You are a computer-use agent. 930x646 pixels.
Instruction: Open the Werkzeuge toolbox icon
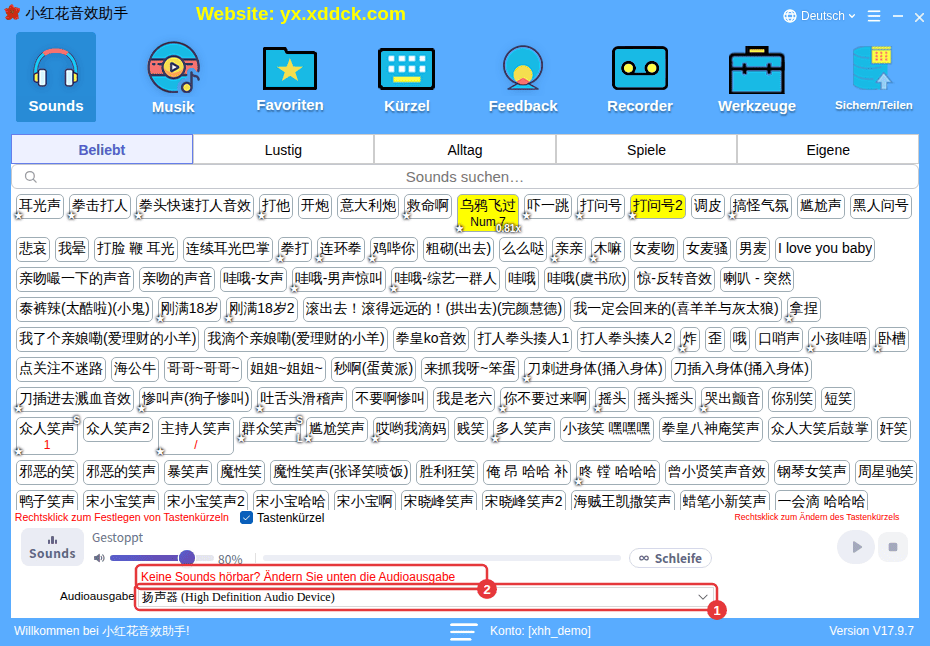756,69
